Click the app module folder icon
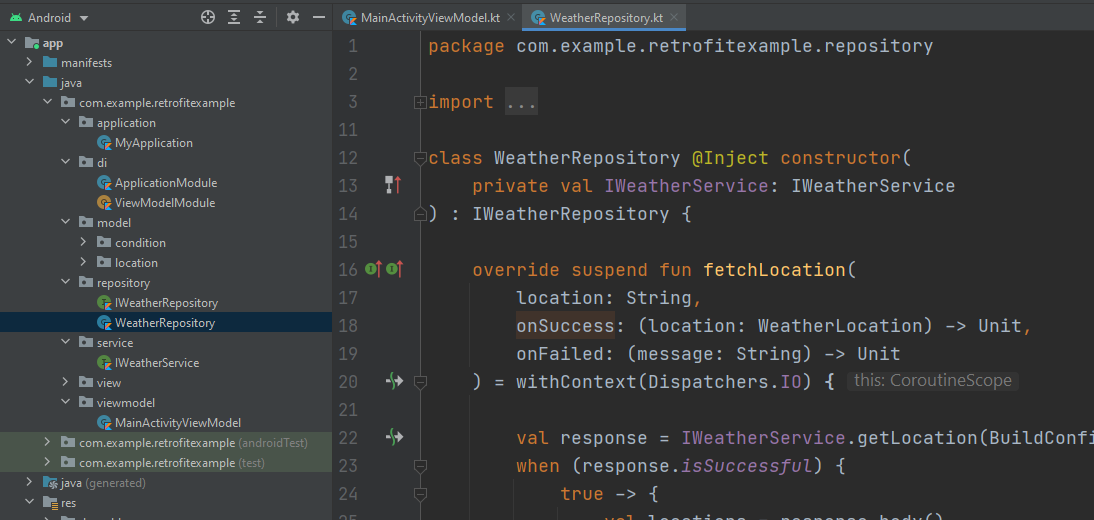Viewport: 1094px width, 520px height. (32, 43)
